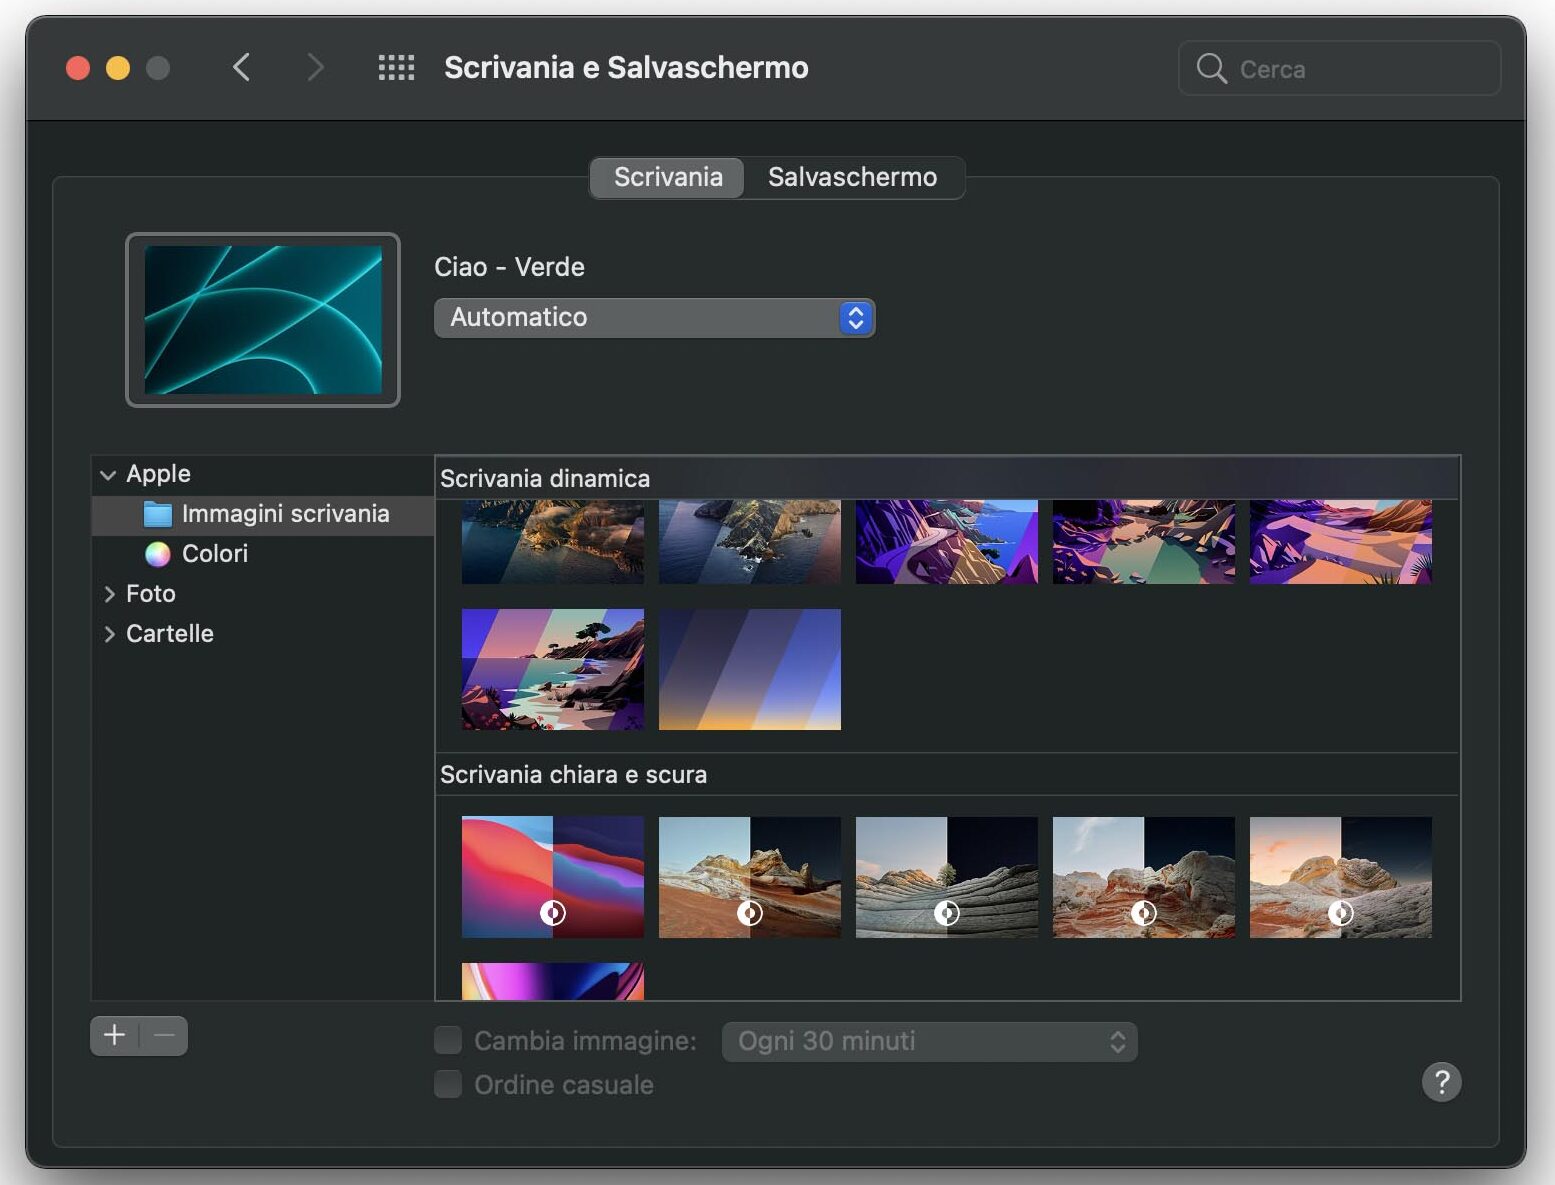This screenshot has height=1185, width=1555.
Task: Select the Scrivania tab
Action: pos(667,178)
